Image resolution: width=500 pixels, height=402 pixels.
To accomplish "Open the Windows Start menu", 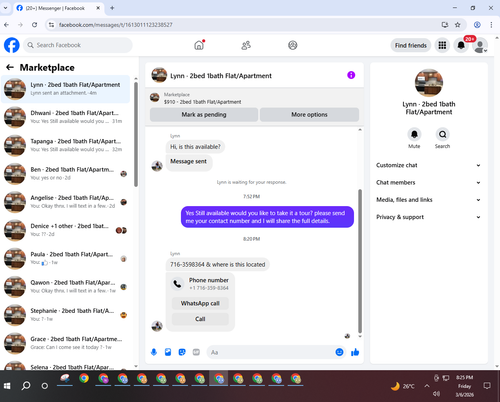I will point(7,386).
